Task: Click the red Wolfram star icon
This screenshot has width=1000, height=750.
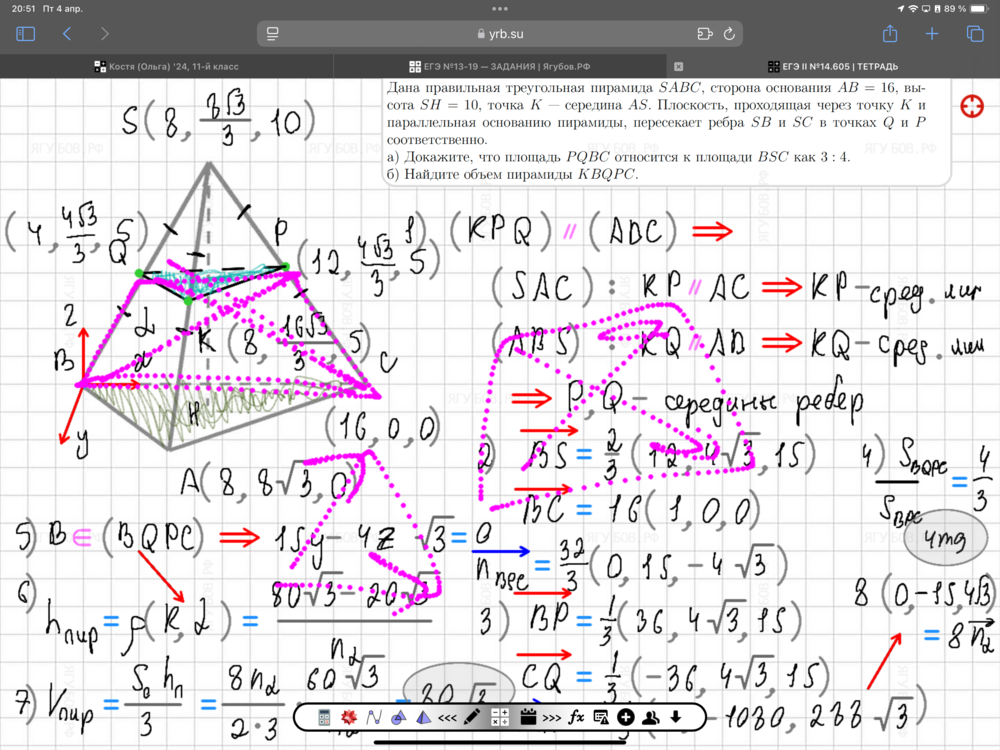Action: (x=349, y=717)
